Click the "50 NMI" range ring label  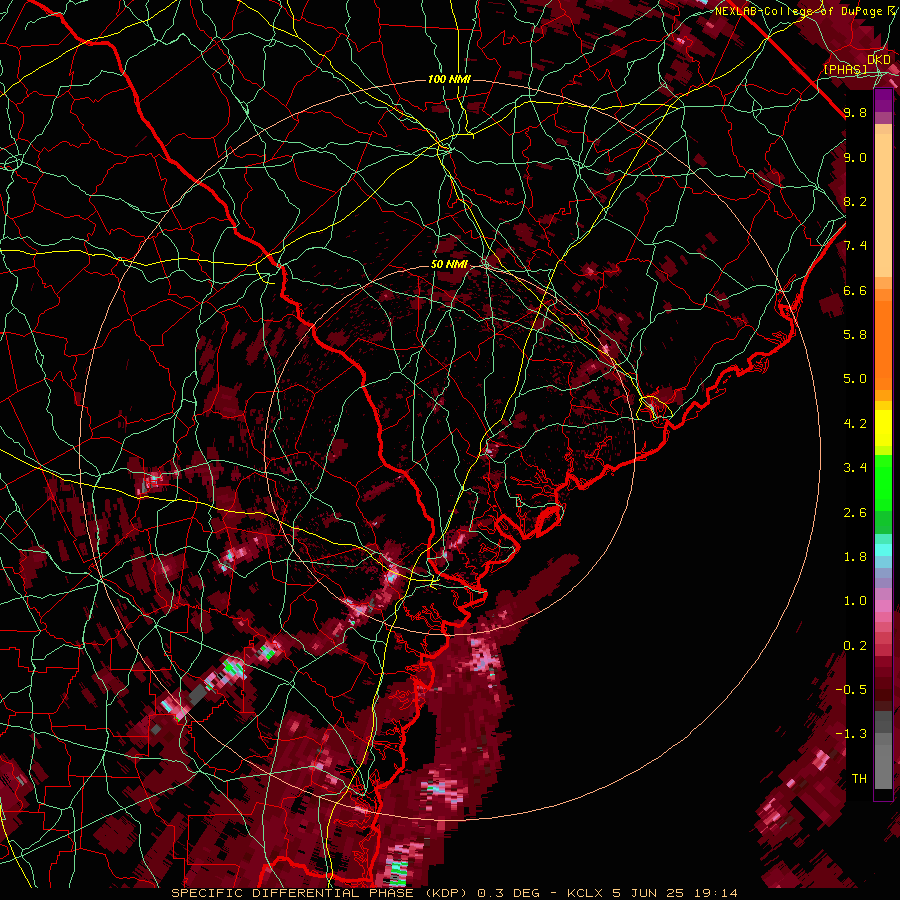[x=449, y=265]
